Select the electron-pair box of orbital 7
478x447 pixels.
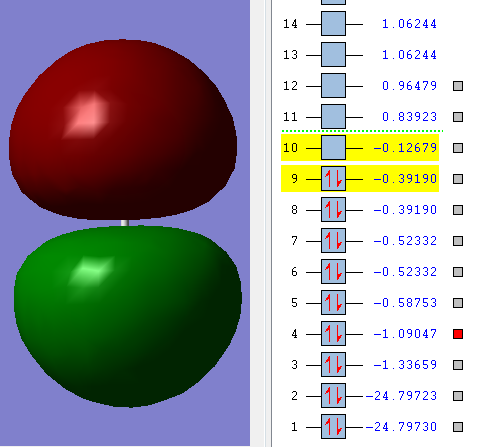pyautogui.click(x=333, y=241)
